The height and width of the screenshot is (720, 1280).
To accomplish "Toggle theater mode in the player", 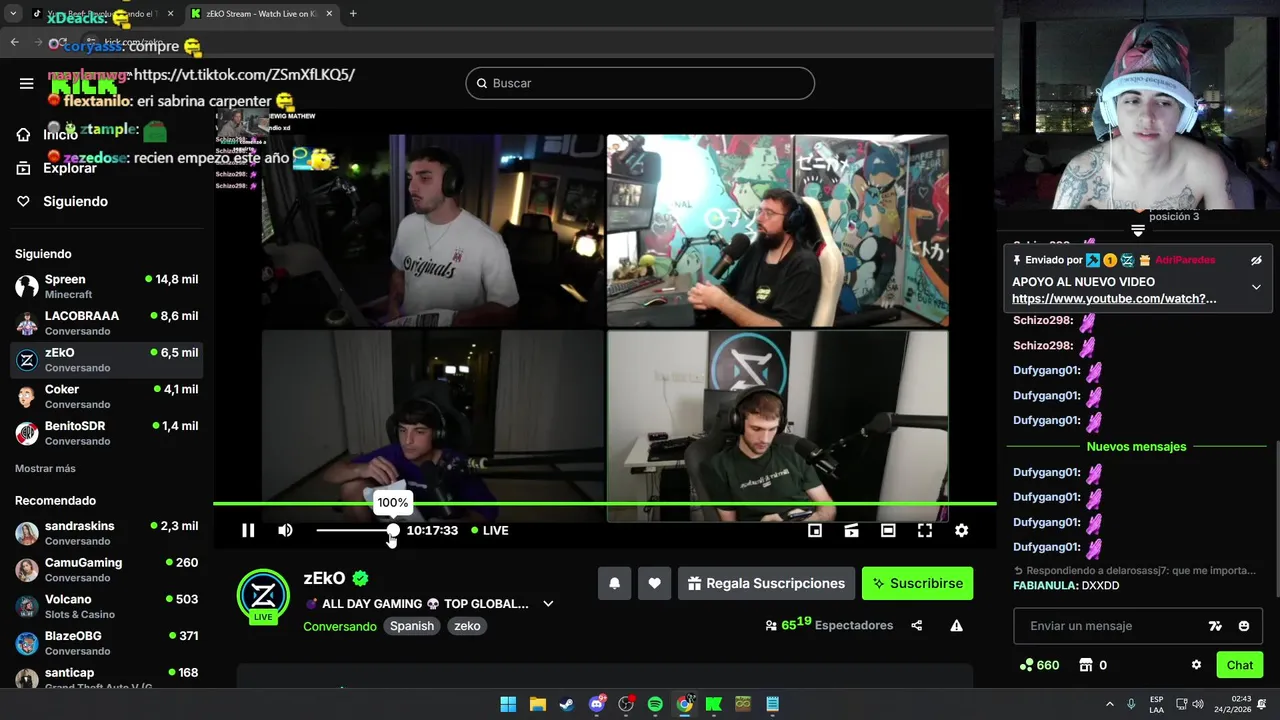I will pos(888,530).
